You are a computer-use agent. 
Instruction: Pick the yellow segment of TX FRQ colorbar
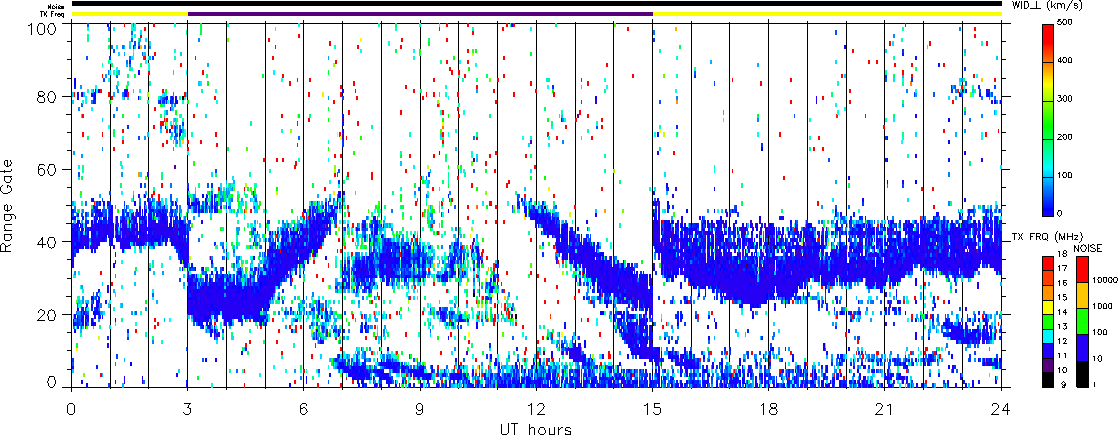tap(1048, 307)
